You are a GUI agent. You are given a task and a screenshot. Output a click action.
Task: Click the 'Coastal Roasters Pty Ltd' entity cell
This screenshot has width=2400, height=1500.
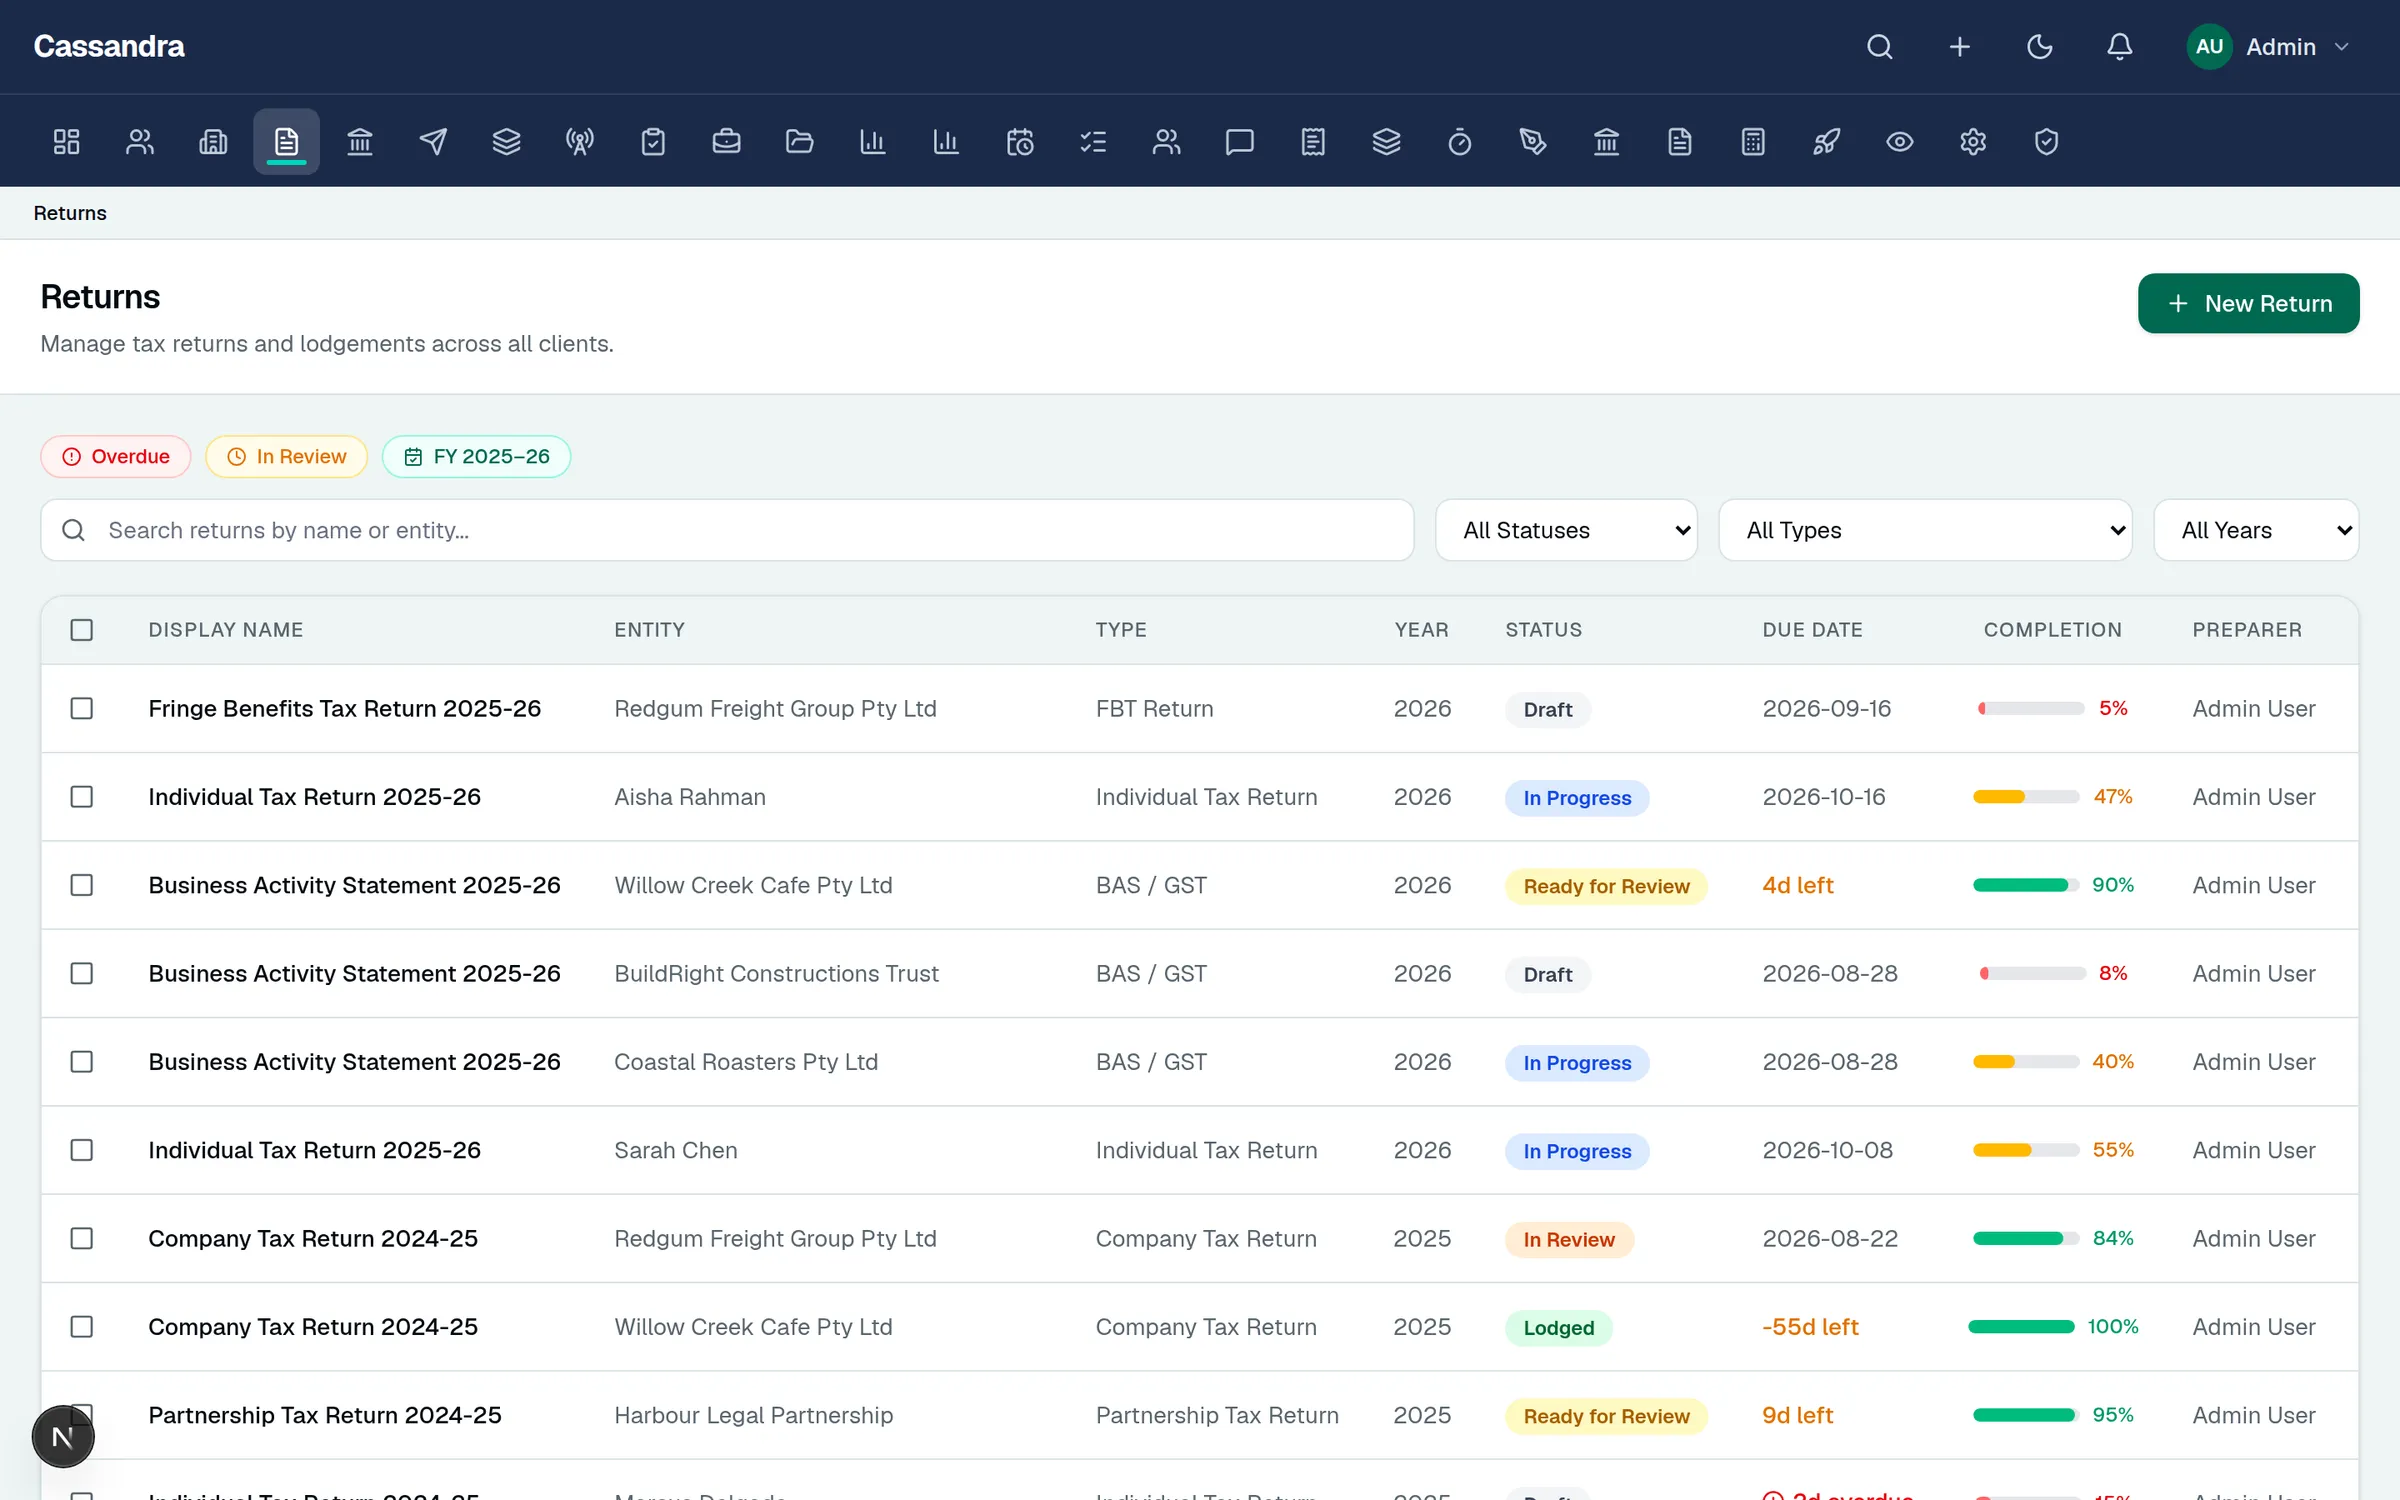pyautogui.click(x=746, y=1062)
